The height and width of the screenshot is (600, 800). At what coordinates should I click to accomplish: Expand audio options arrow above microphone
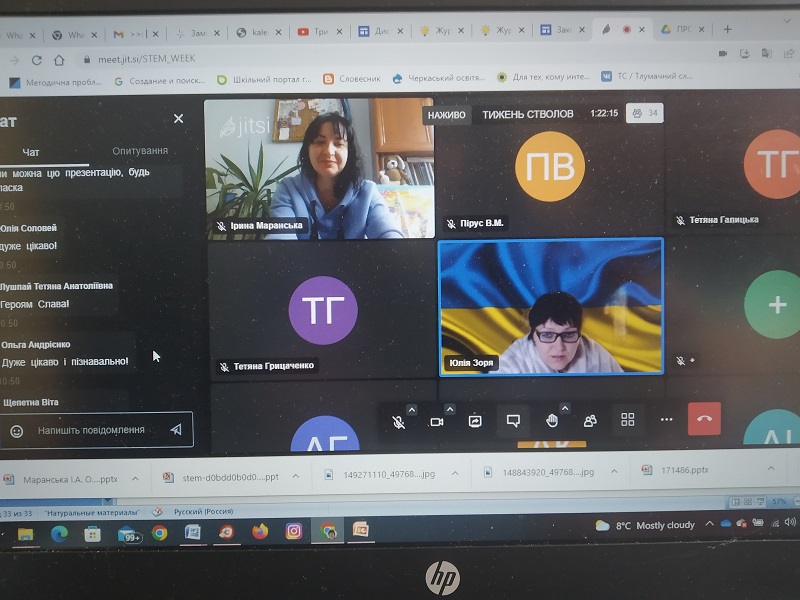[x=412, y=409]
